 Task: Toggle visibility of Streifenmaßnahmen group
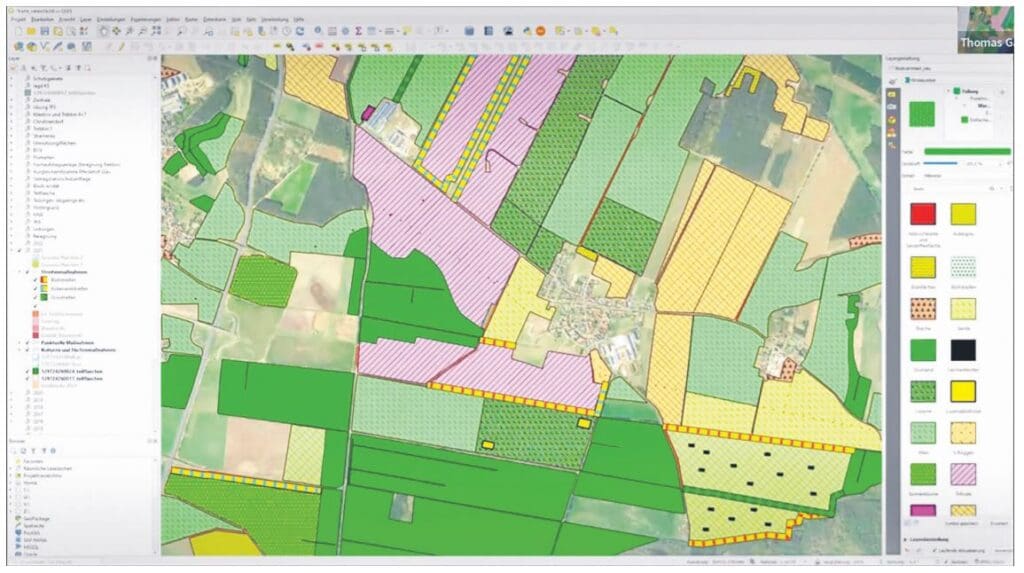pos(27,272)
